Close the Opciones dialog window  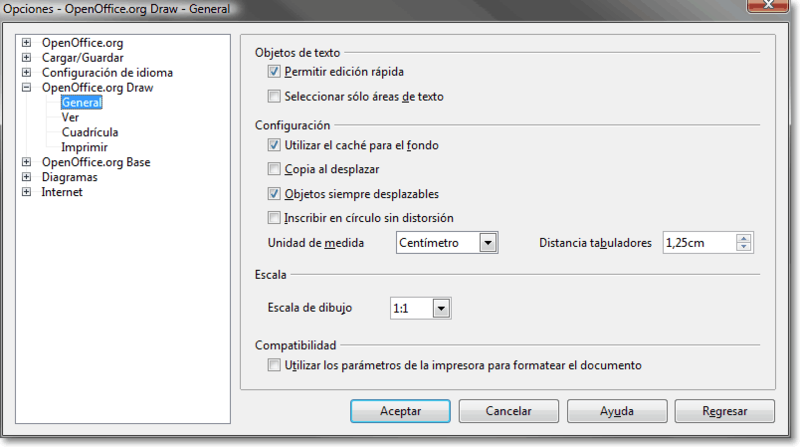768,5
